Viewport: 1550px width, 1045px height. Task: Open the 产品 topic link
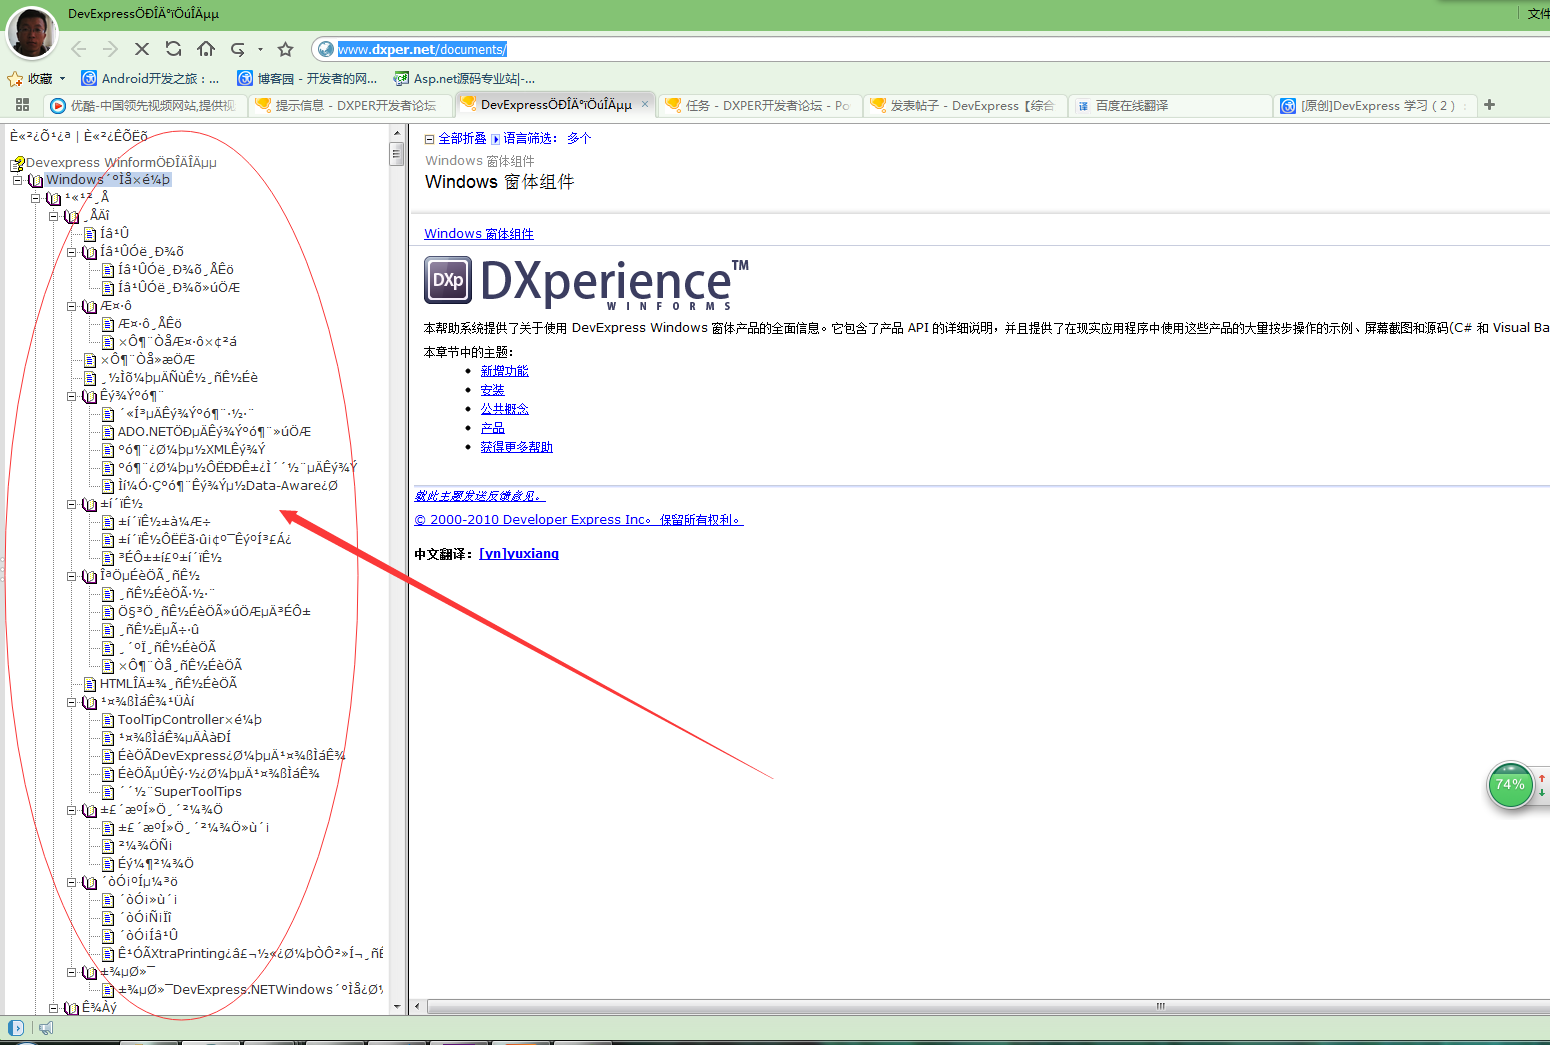[x=492, y=428]
